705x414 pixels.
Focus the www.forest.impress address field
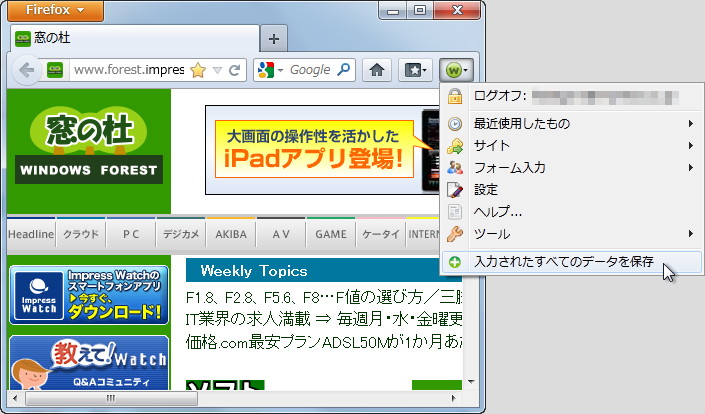click(x=129, y=70)
